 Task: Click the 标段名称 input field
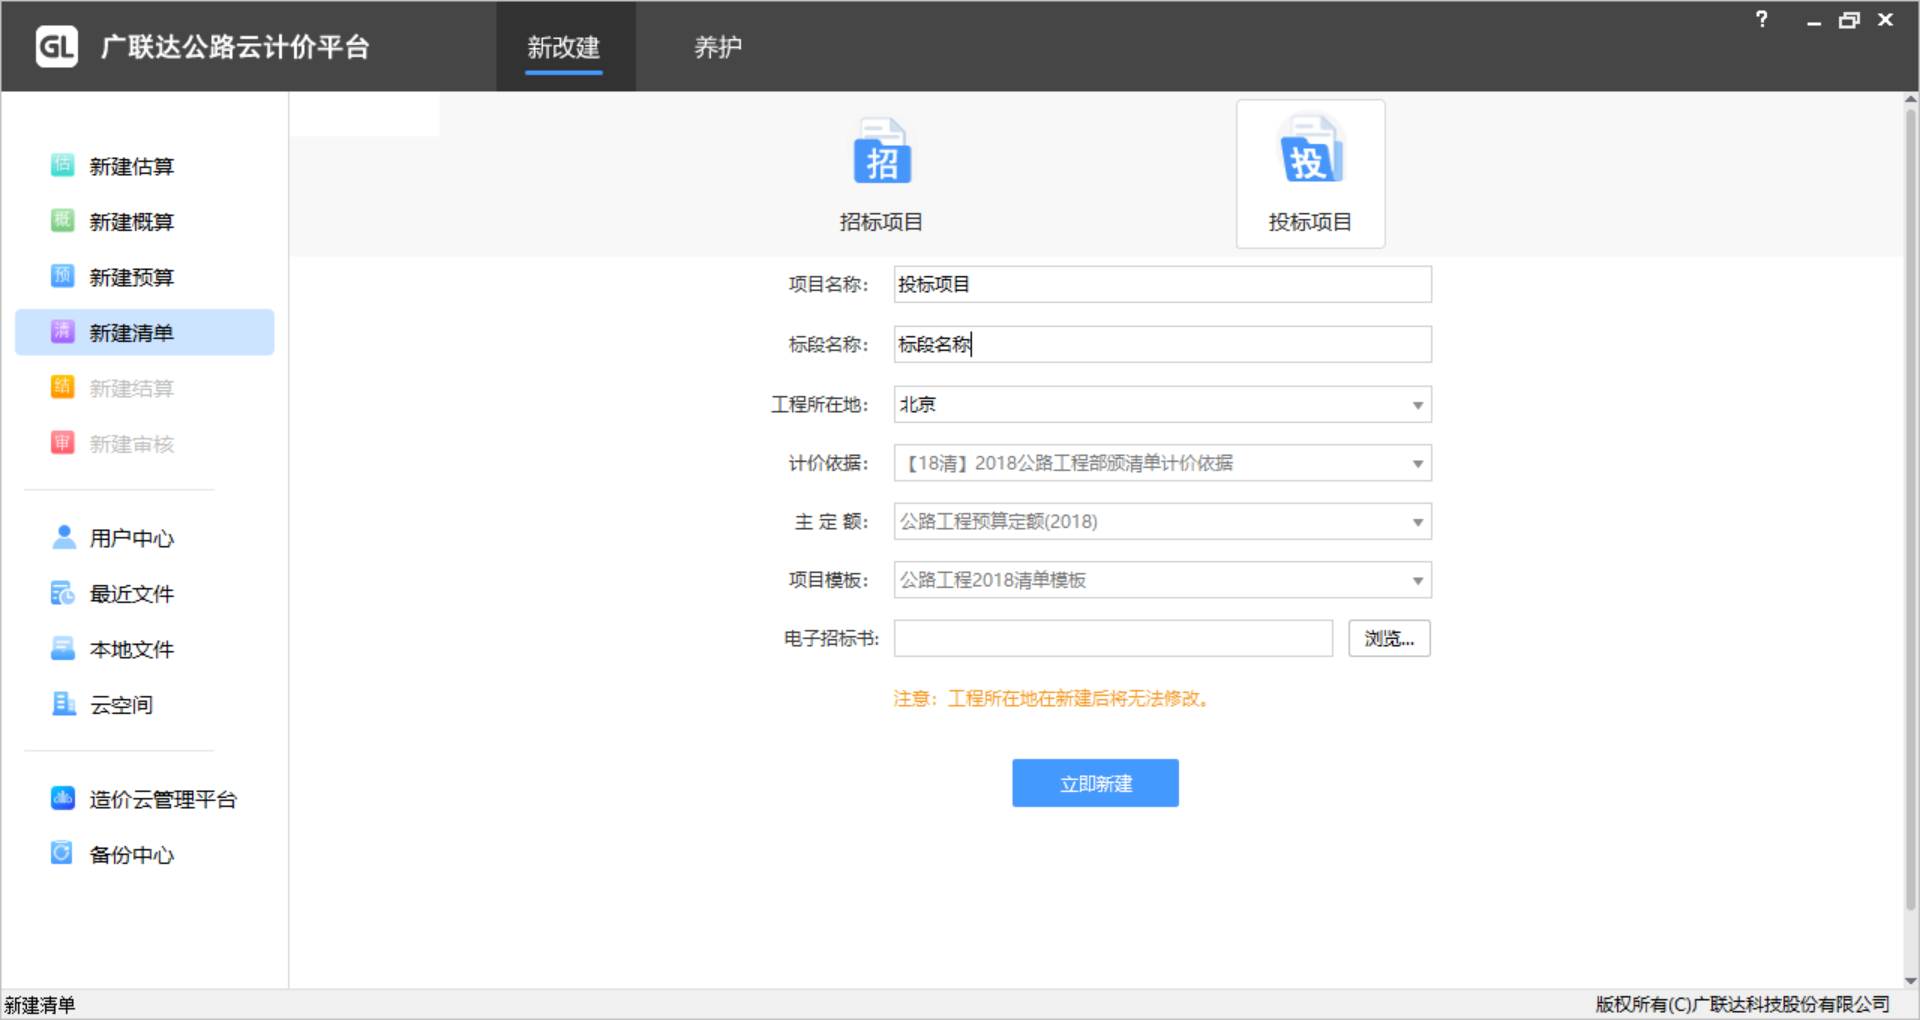1162,344
